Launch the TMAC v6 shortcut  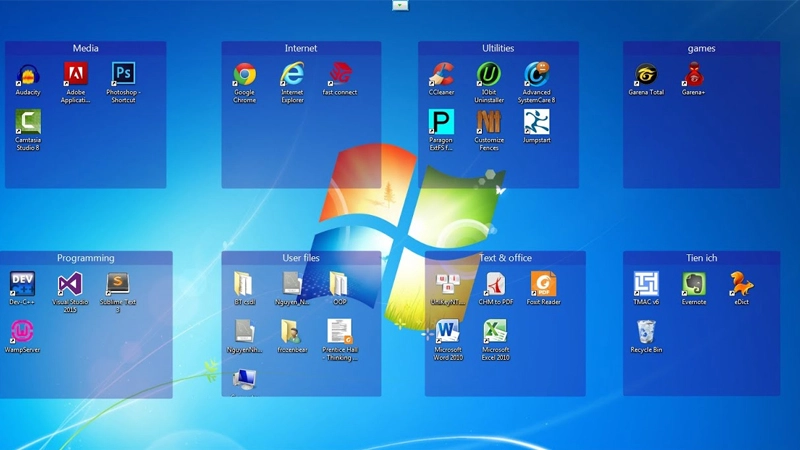(x=646, y=284)
